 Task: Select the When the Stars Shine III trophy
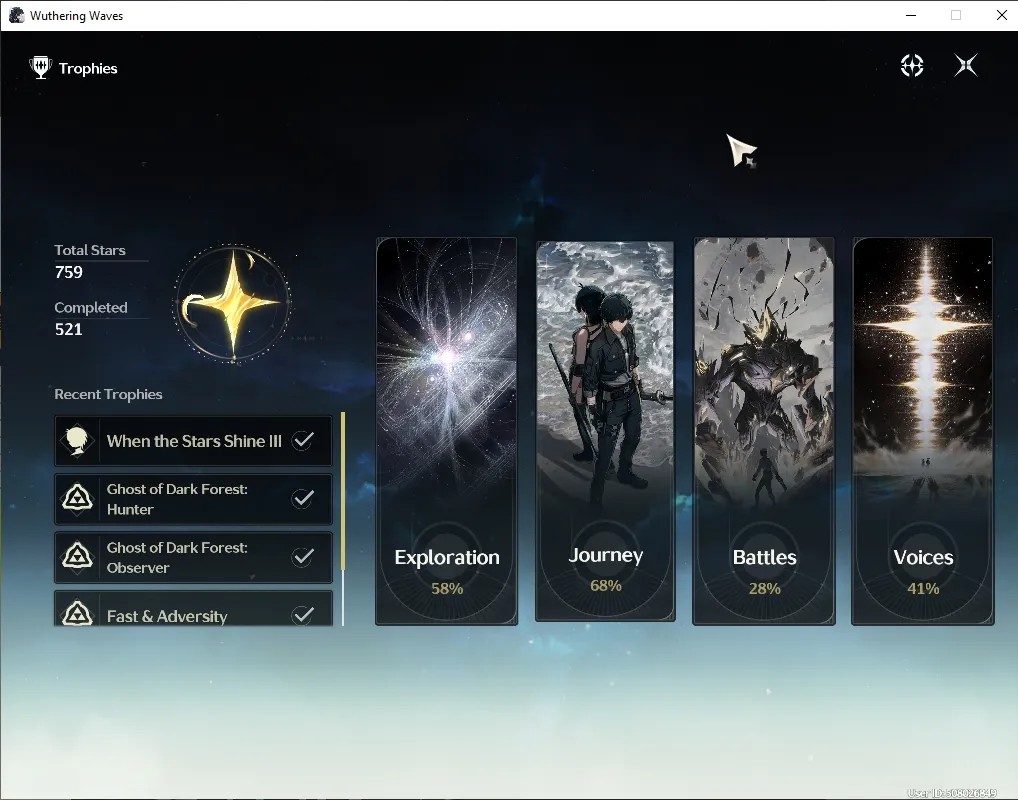193,441
